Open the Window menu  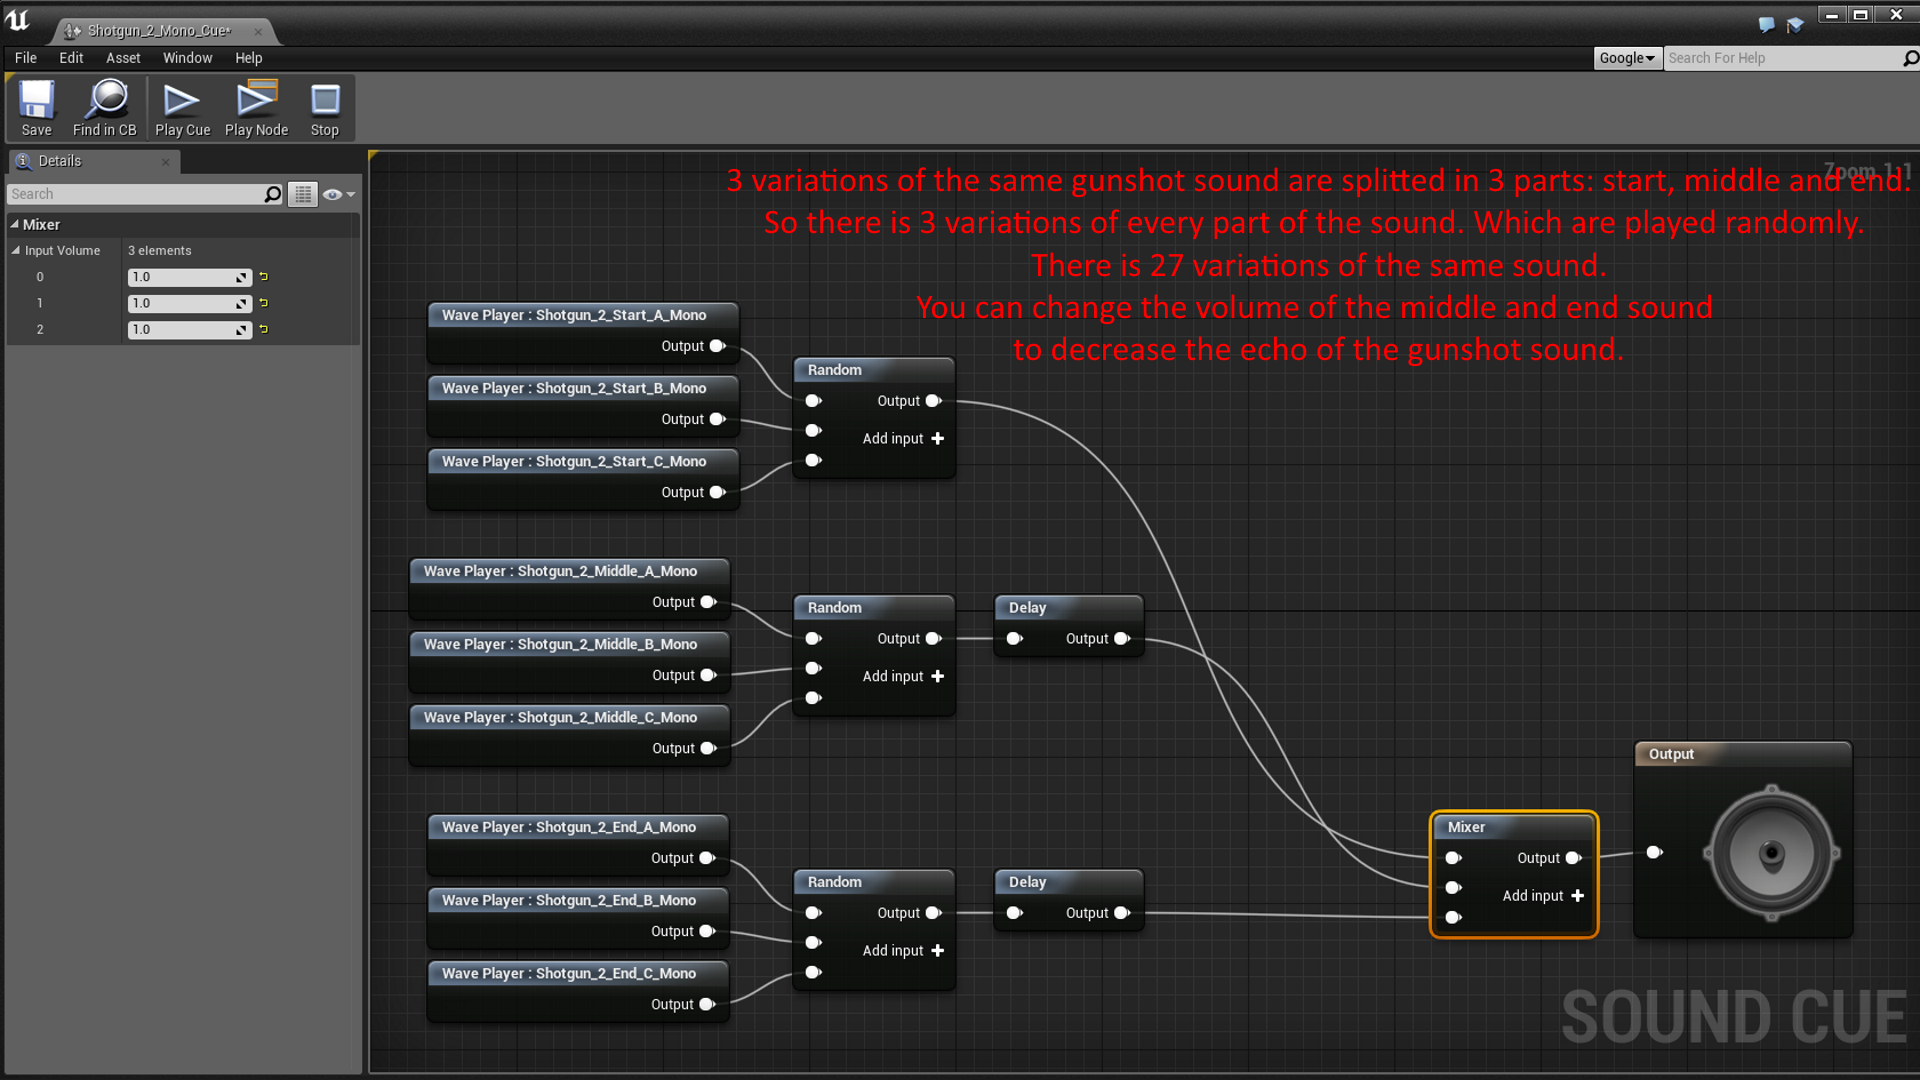[186, 57]
